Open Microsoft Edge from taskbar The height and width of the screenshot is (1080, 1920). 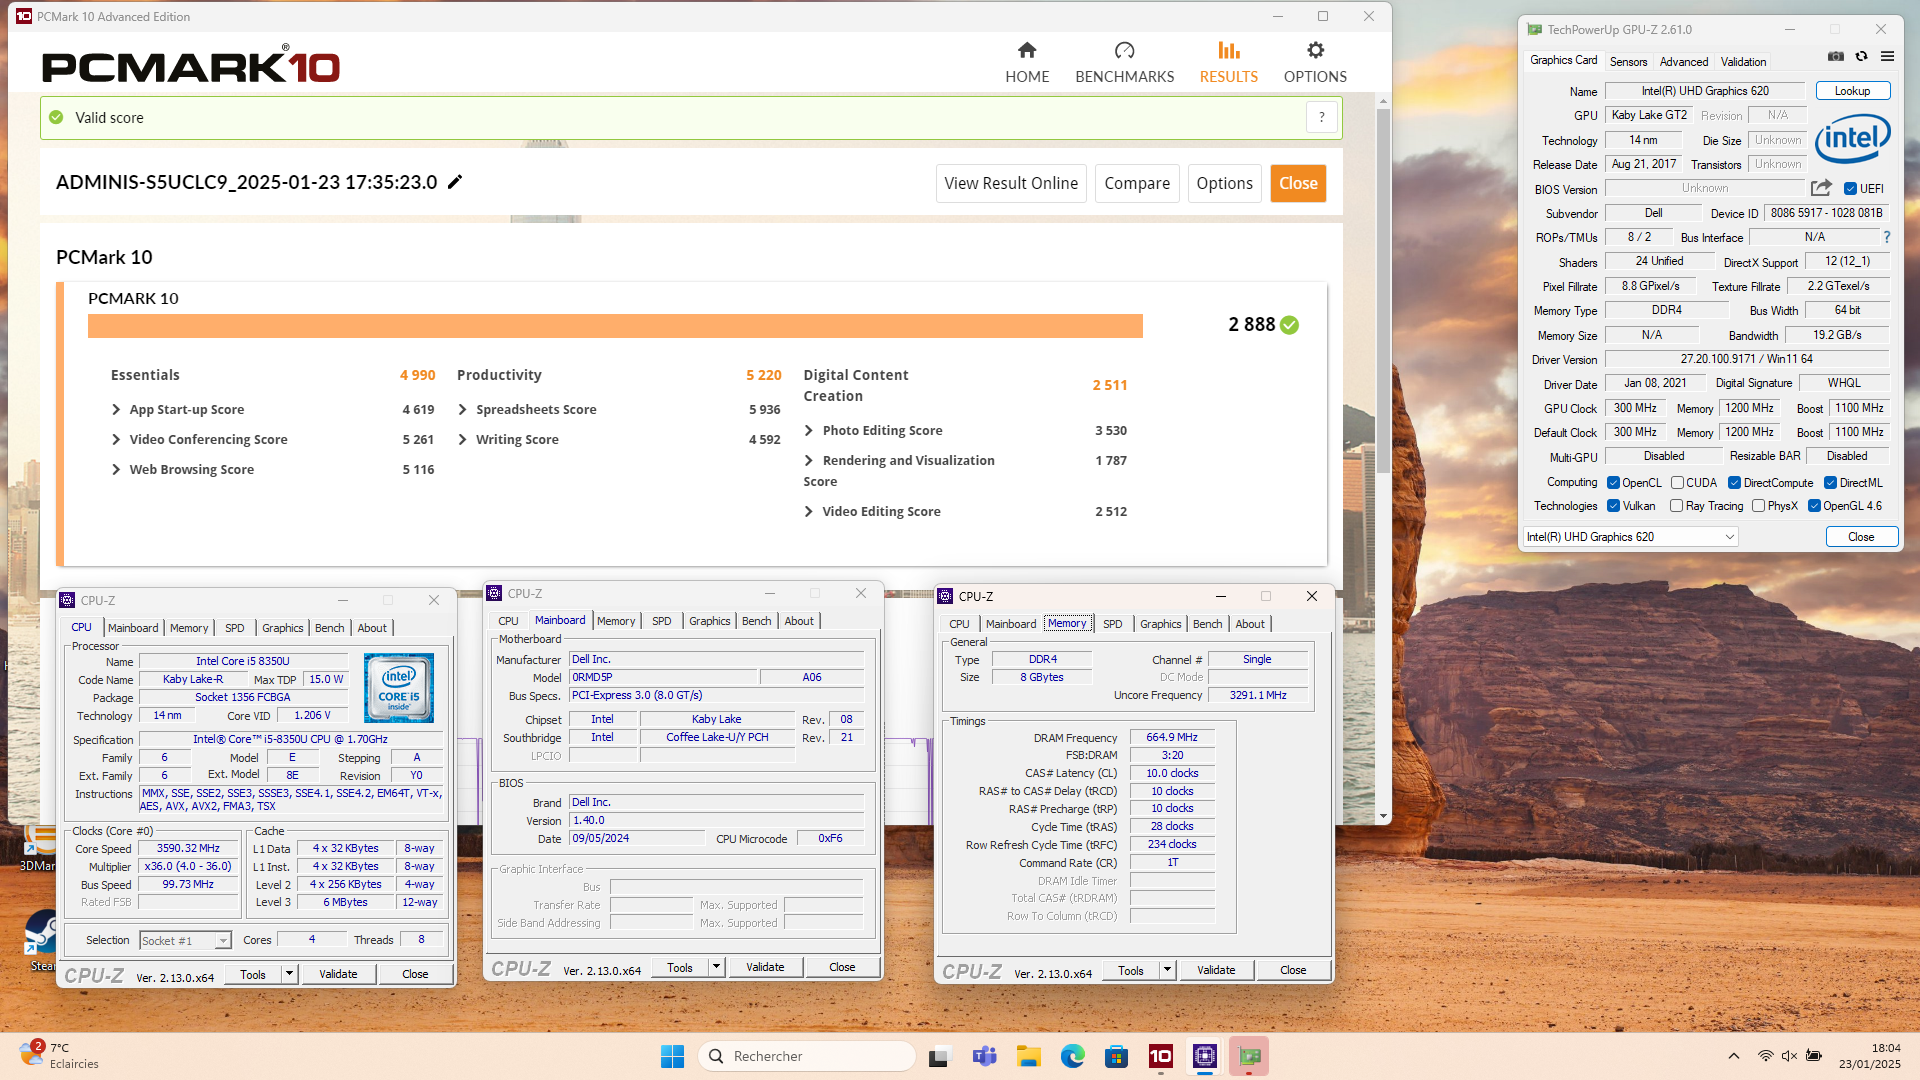pos(1073,1056)
